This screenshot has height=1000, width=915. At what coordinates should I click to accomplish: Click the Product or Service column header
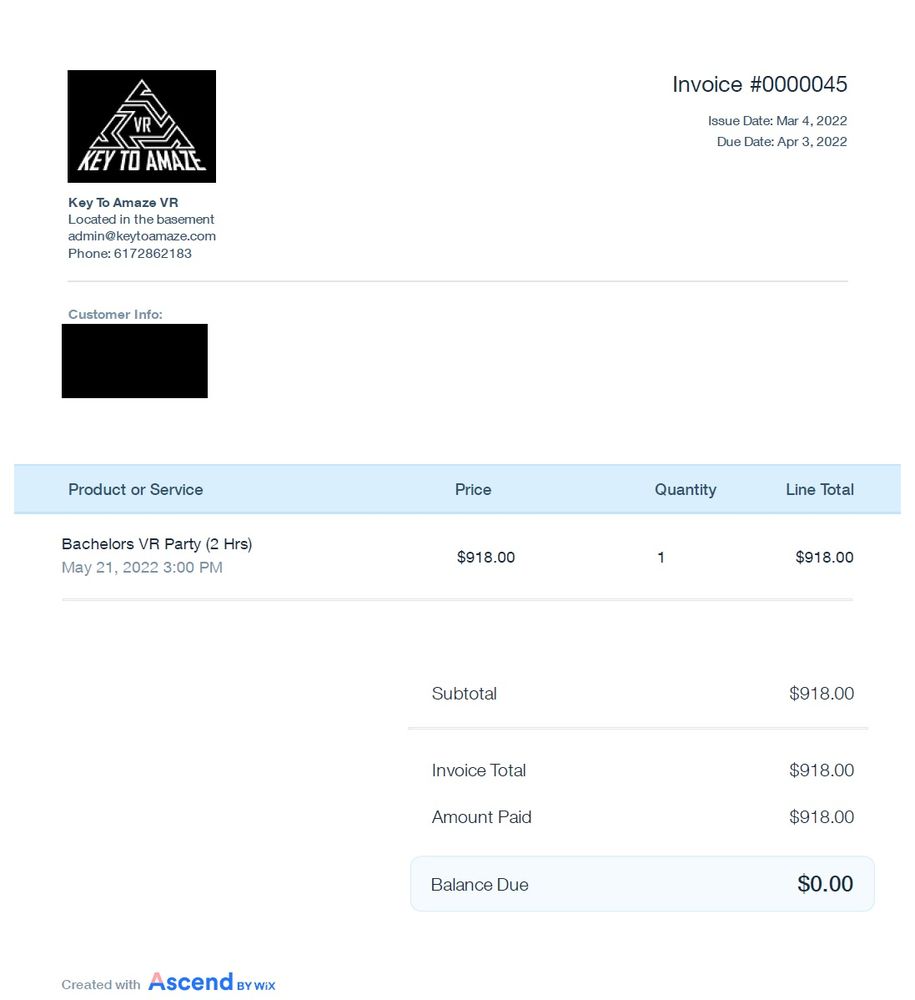click(x=135, y=489)
